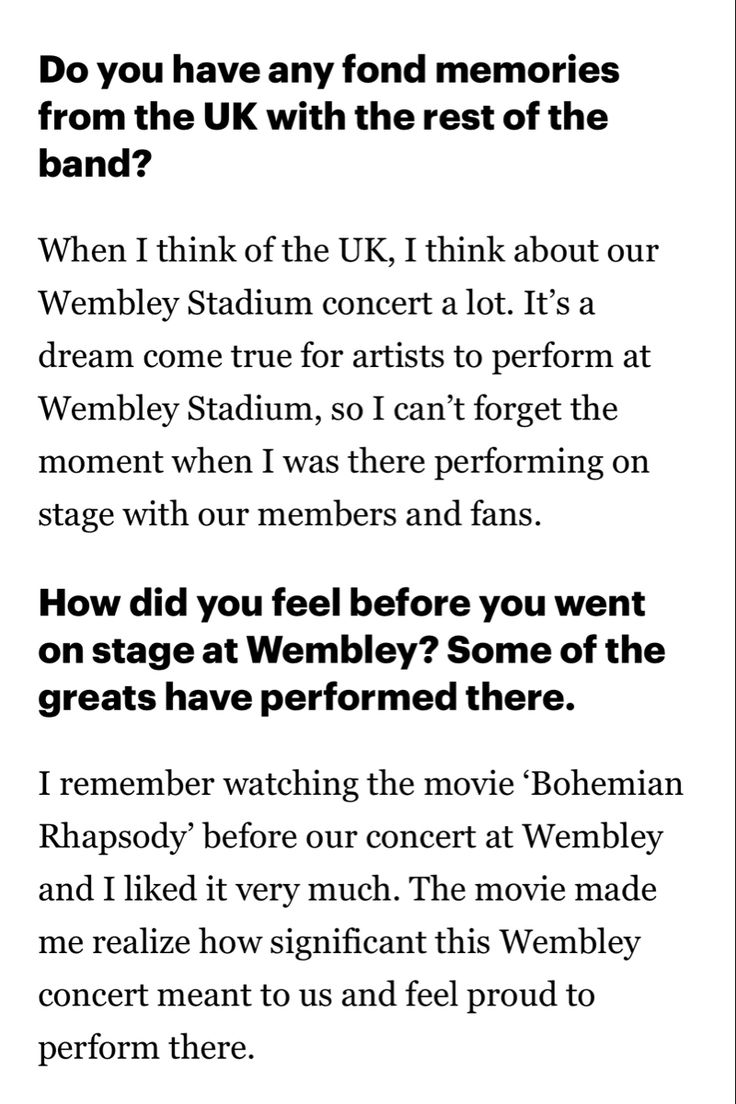Click the line 'dream come true for artists to perform at'
Screen dimensions: 736x1104
[344, 356]
